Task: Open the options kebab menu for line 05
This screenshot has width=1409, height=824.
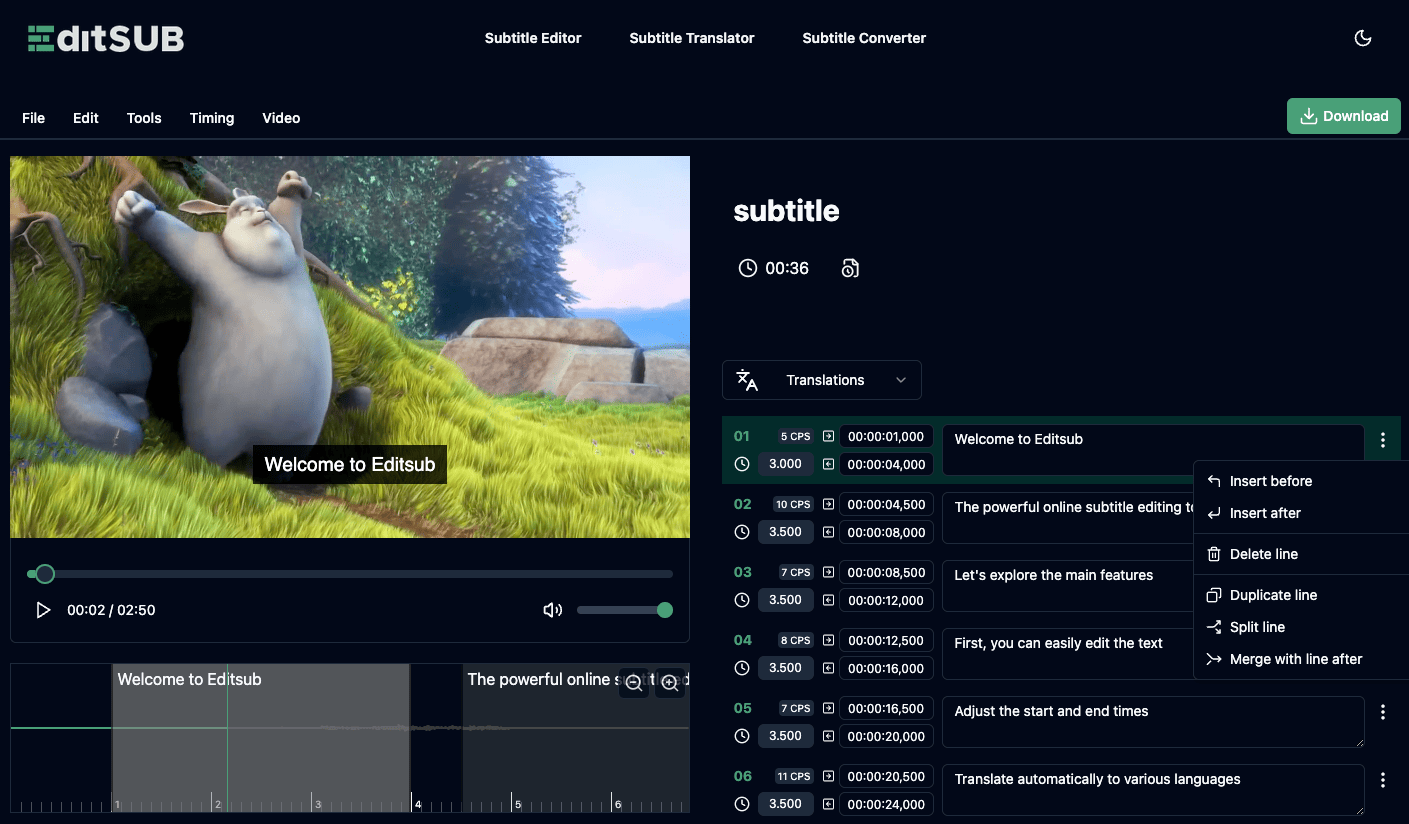Action: (1383, 711)
